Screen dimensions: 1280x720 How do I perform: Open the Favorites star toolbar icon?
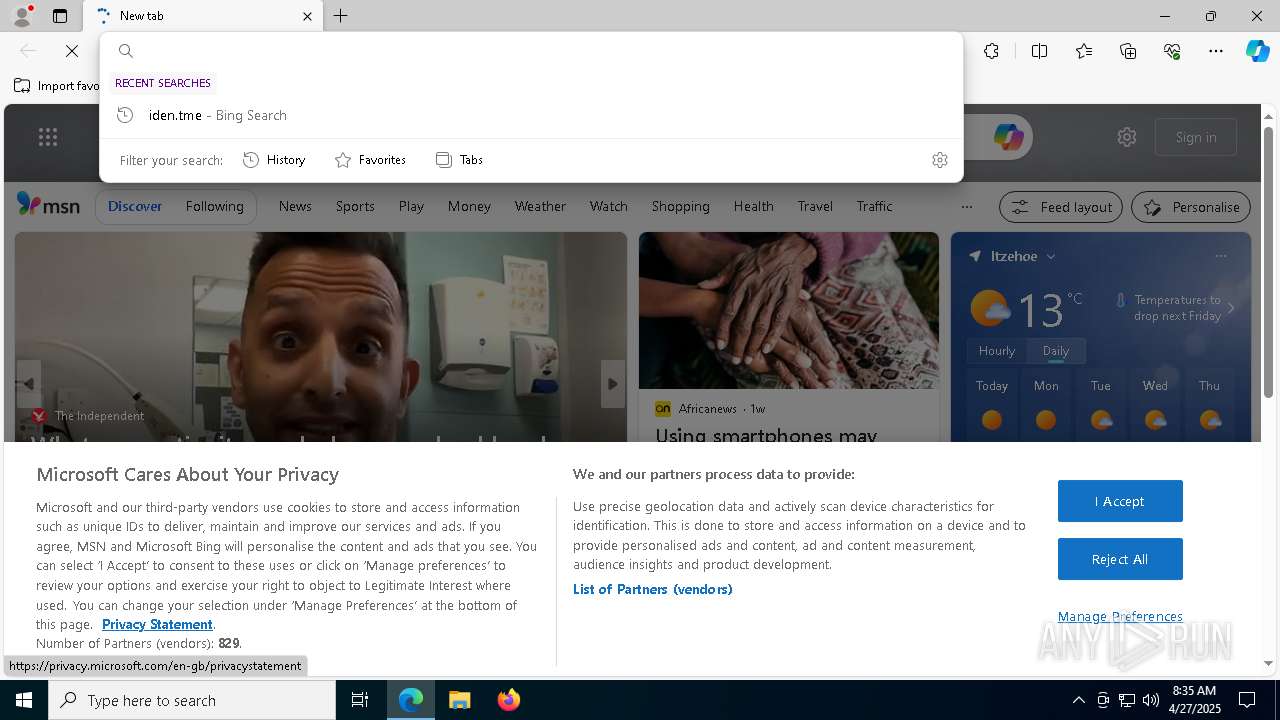pyautogui.click(x=1084, y=51)
